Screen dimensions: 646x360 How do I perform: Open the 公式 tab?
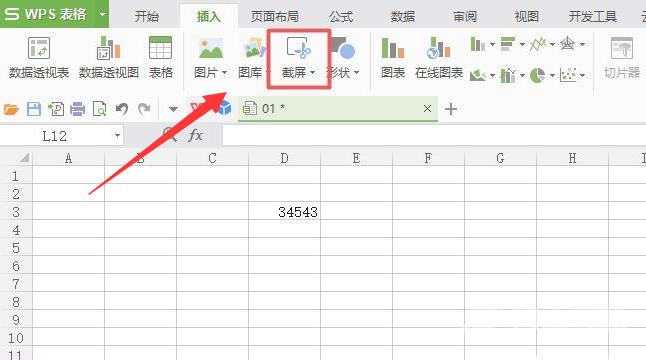coord(341,16)
